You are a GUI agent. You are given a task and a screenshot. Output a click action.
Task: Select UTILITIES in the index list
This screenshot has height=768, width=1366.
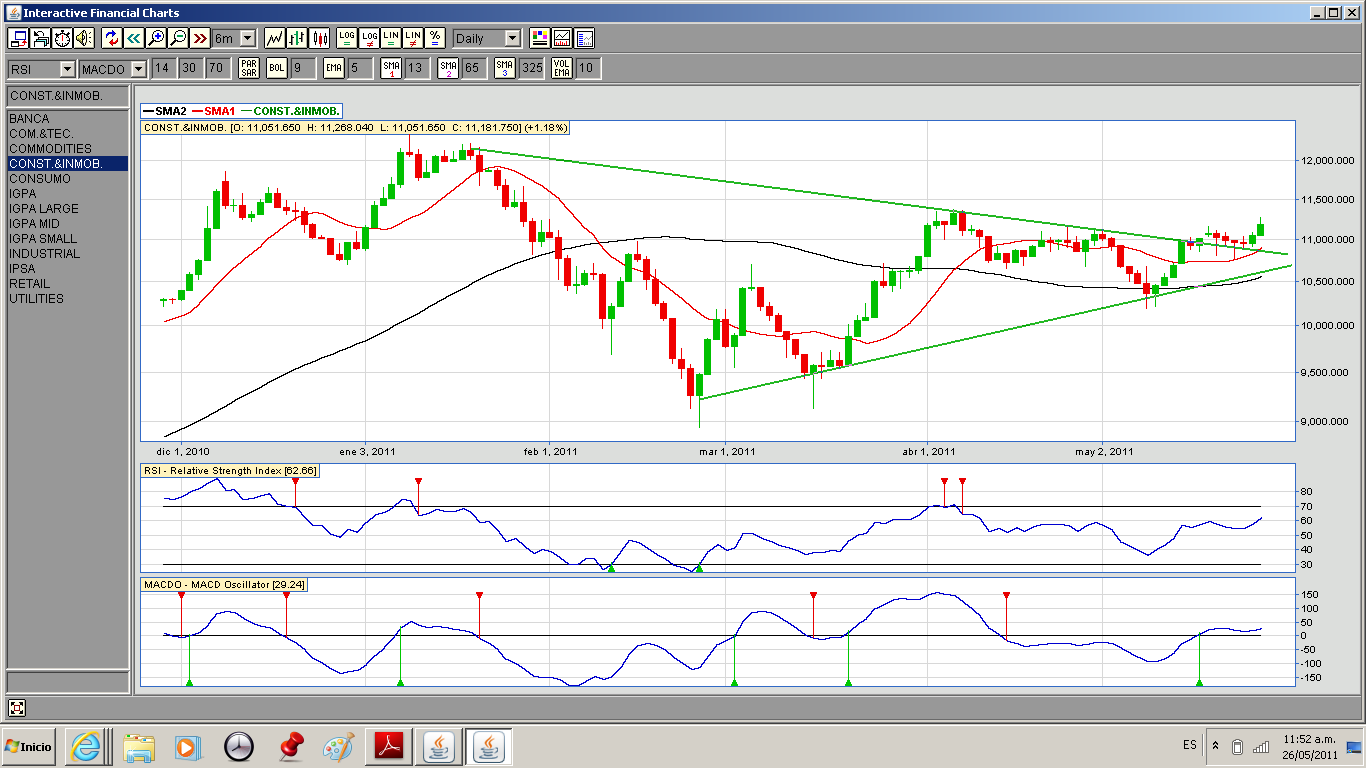click(x=36, y=299)
